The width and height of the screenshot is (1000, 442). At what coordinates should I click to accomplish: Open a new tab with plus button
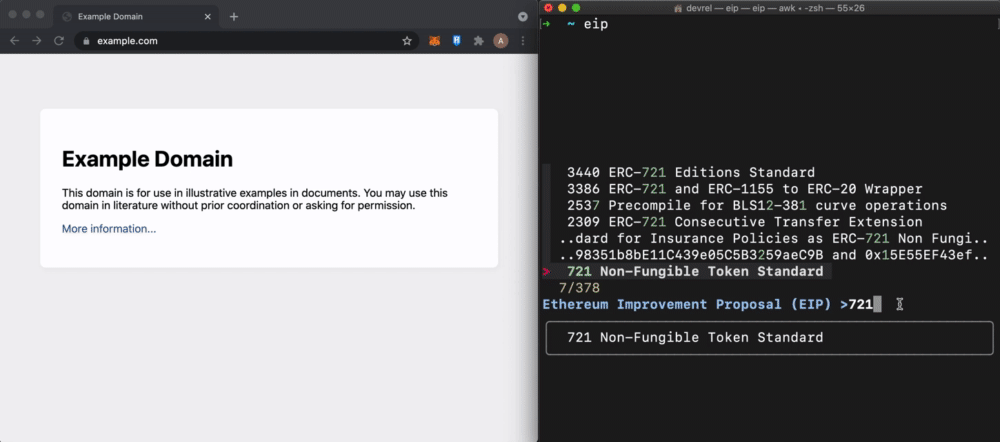click(x=233, y=17)
